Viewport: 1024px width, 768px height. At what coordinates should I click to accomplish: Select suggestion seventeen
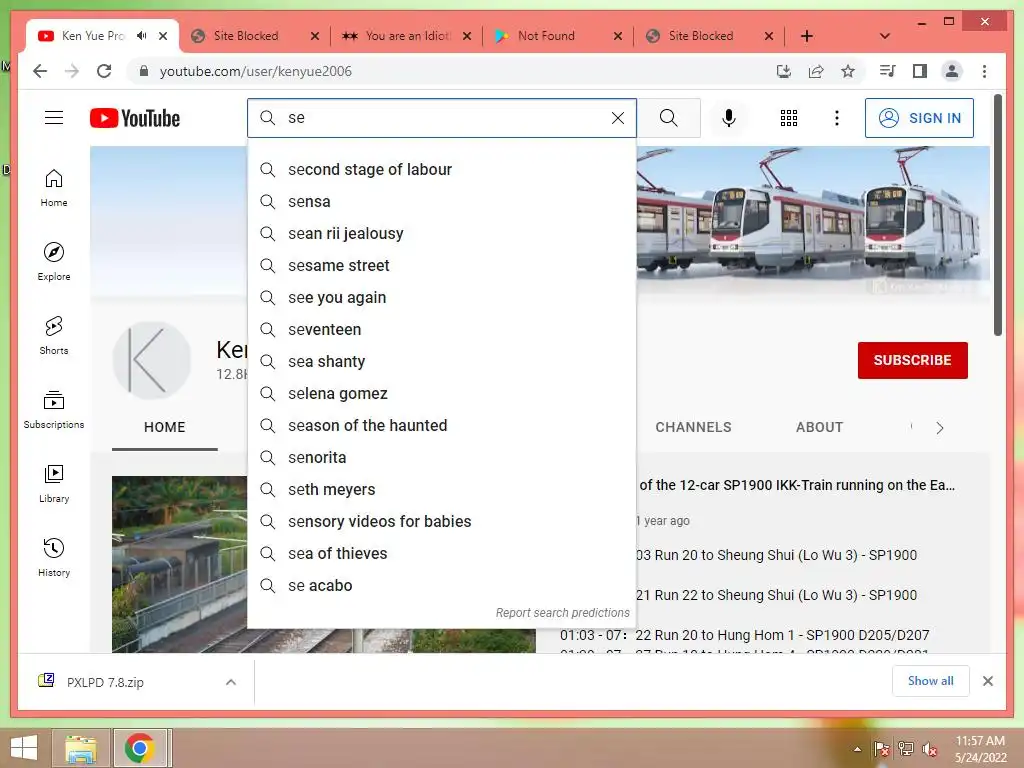tap(441, 330)
